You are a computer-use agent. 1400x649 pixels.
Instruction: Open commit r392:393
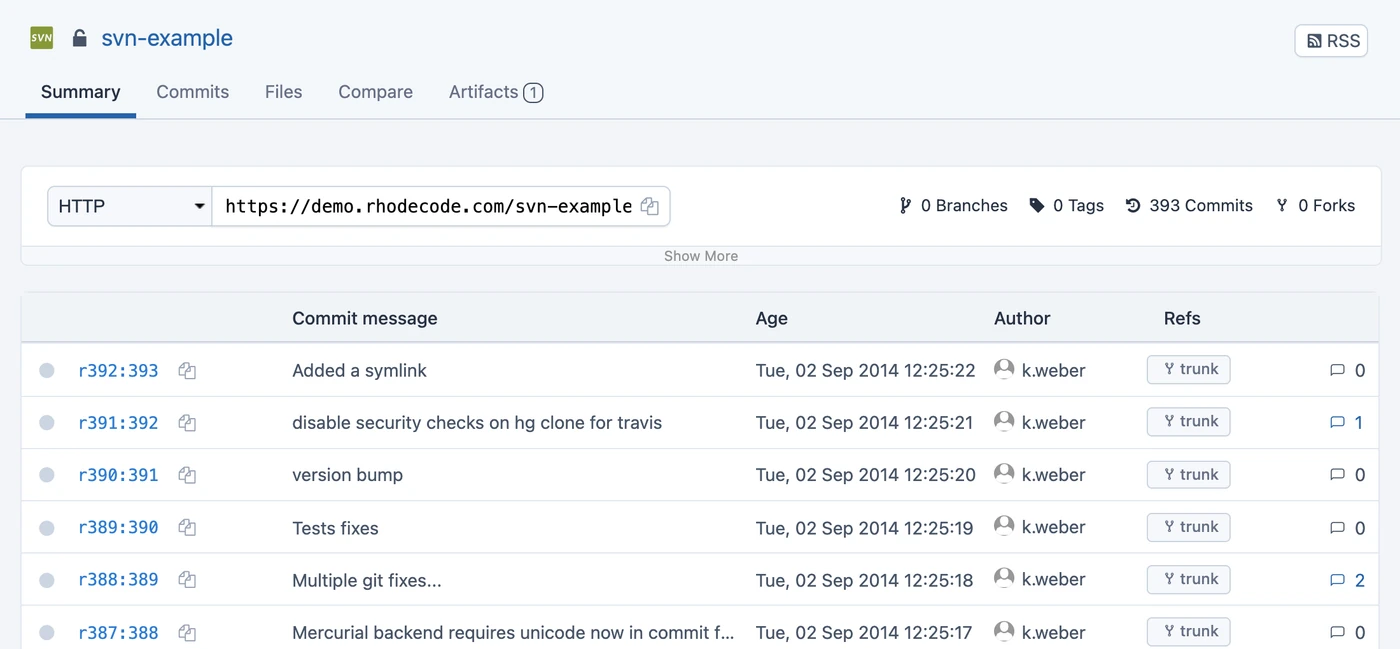click(x=118, y=371)
